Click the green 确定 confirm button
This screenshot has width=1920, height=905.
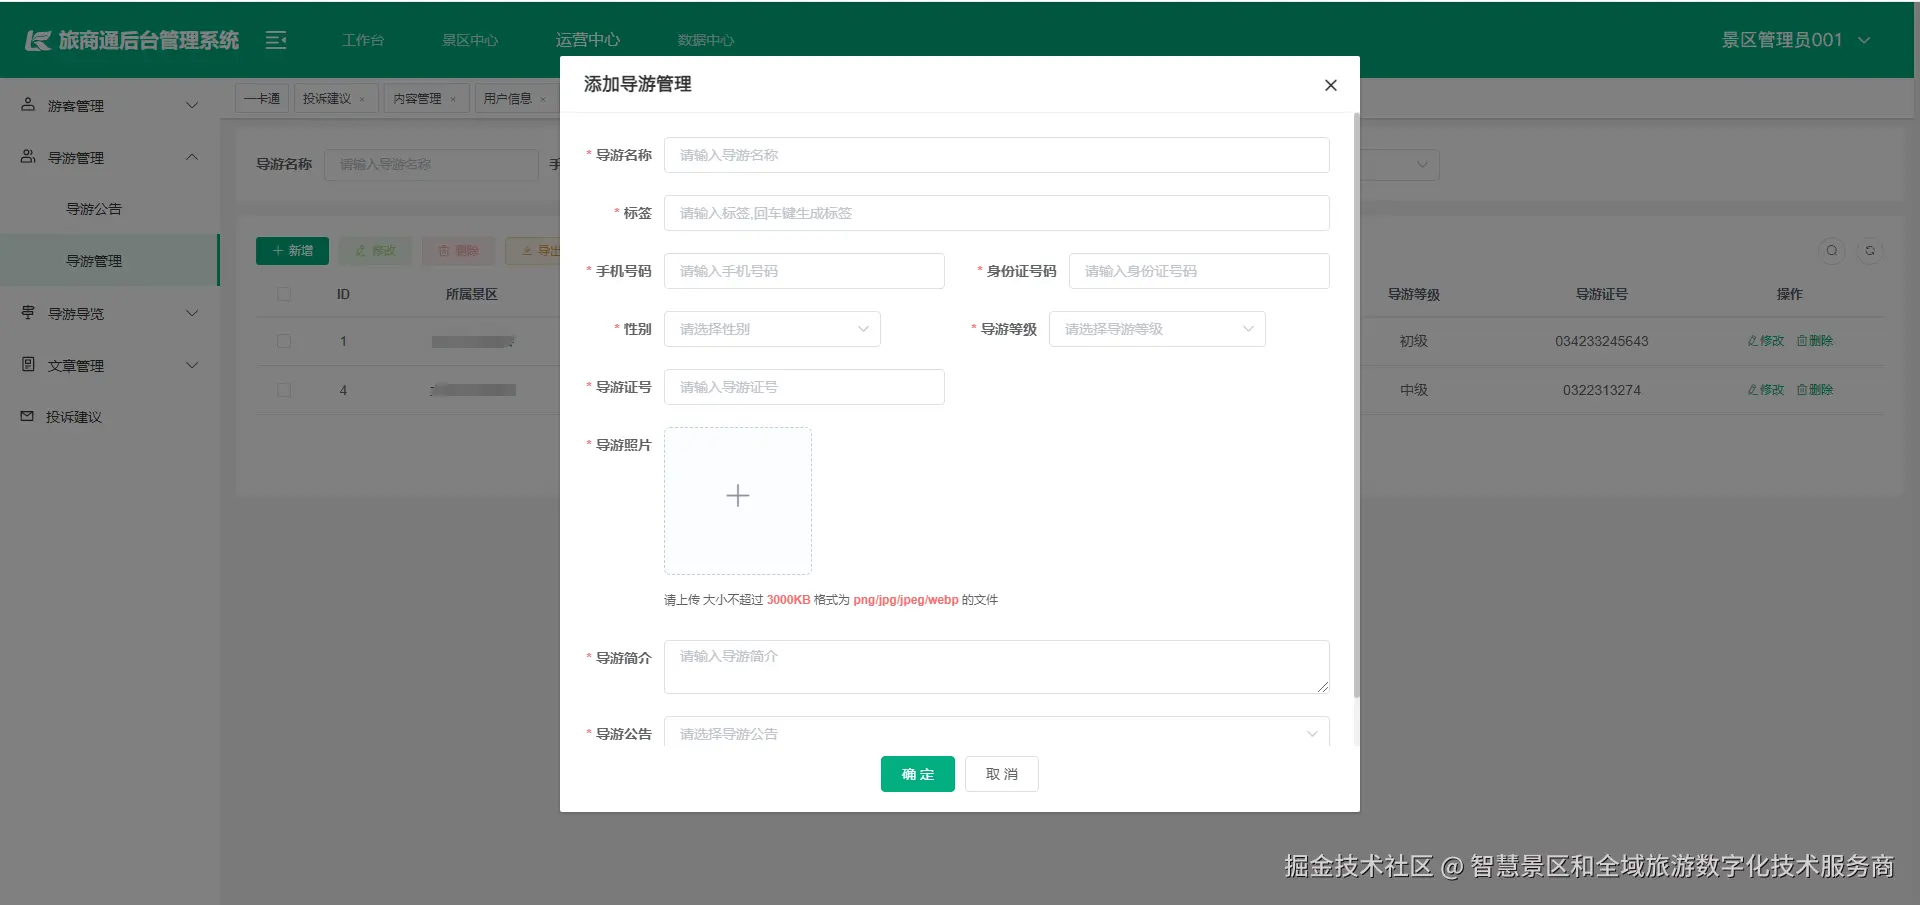tap(917, 773)
